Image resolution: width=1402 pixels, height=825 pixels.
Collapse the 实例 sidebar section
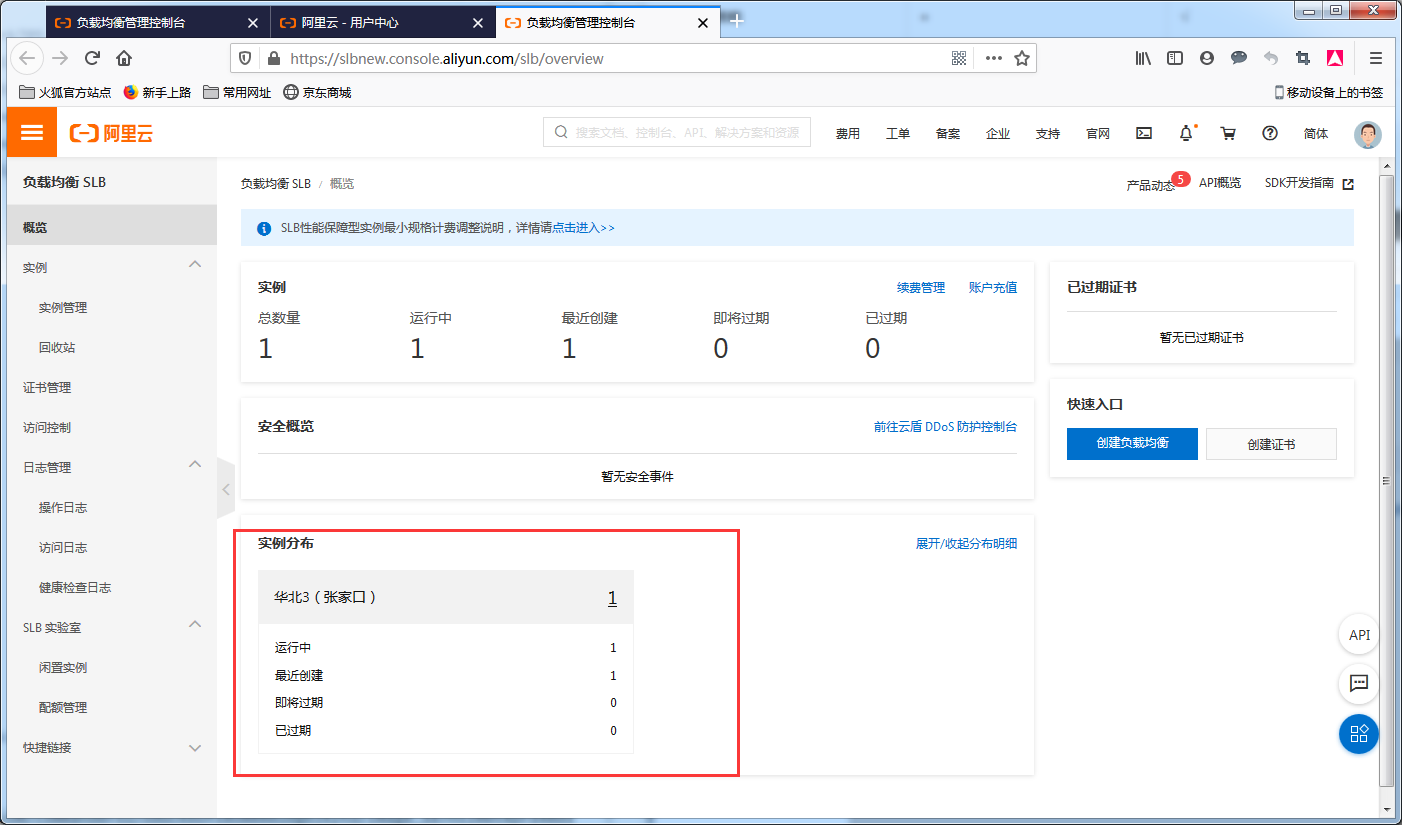[195, 265]
